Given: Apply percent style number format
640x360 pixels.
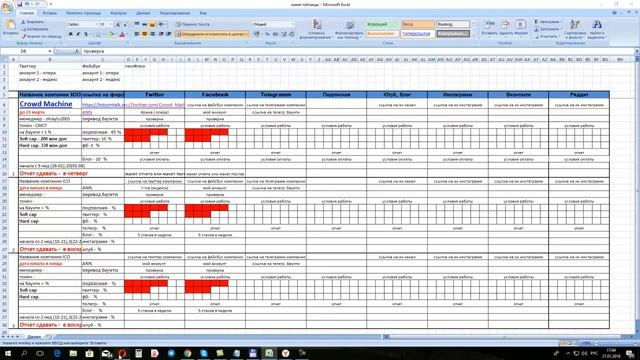Looking at the screenshot, I should [x=267, y=34].
